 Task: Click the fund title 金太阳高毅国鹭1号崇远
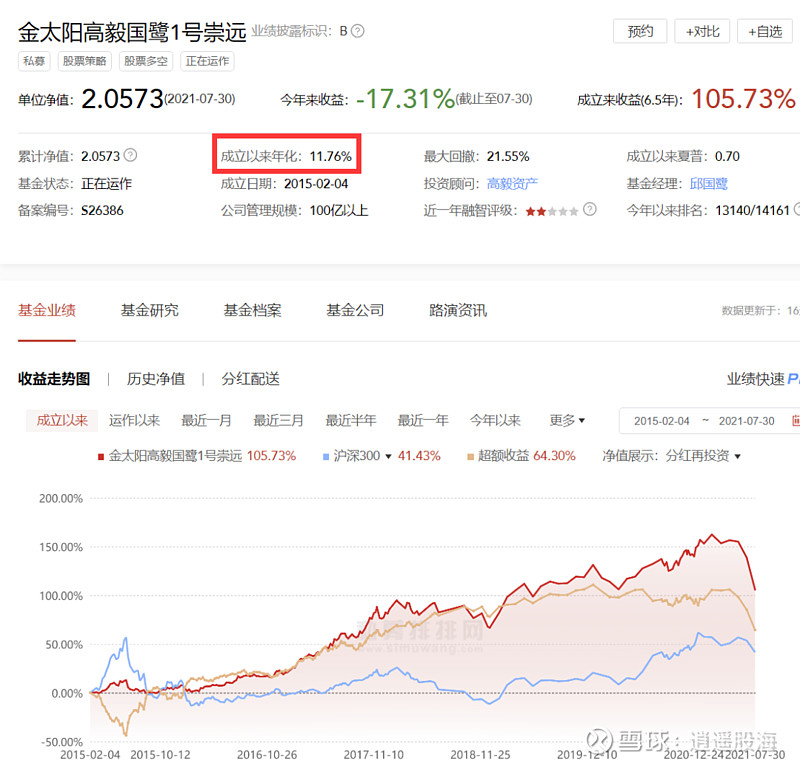point(132,32)
